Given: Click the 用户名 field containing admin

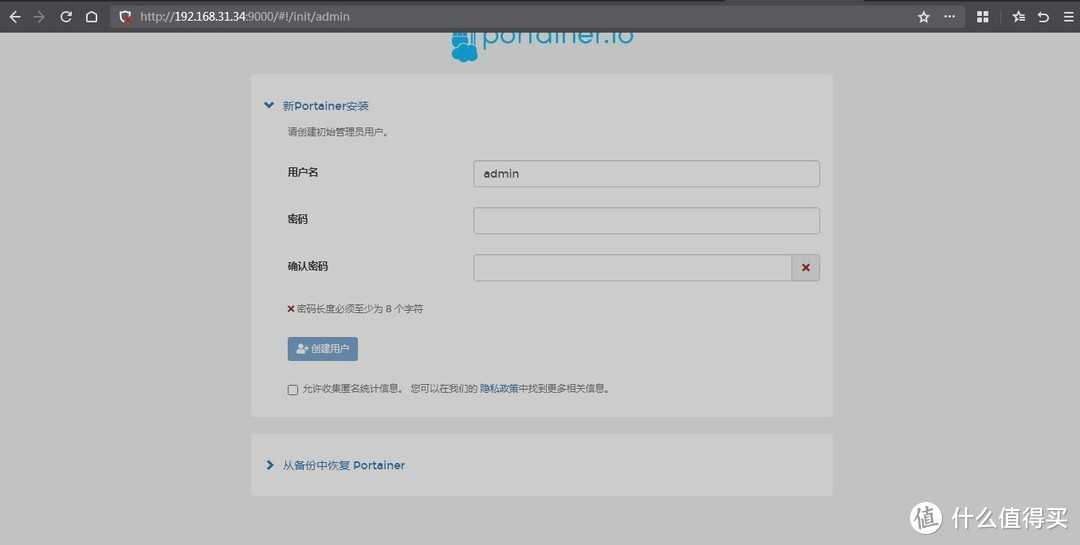Looking at the screenshot, I should [x=646, y=174].
